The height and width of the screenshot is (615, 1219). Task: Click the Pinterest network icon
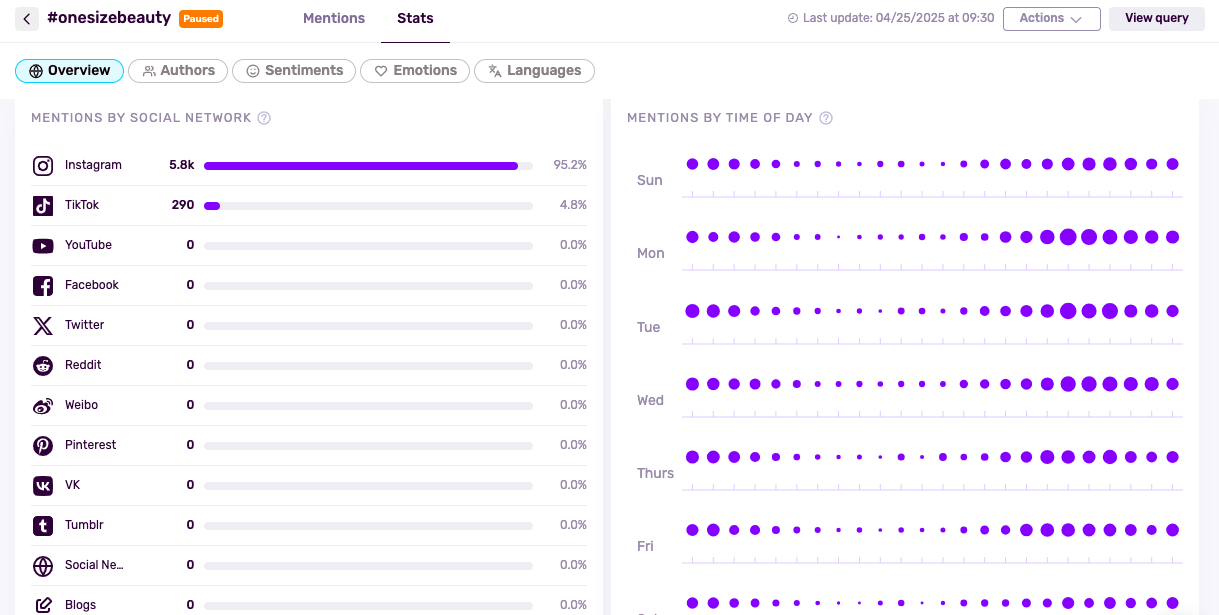pos(43,446)
